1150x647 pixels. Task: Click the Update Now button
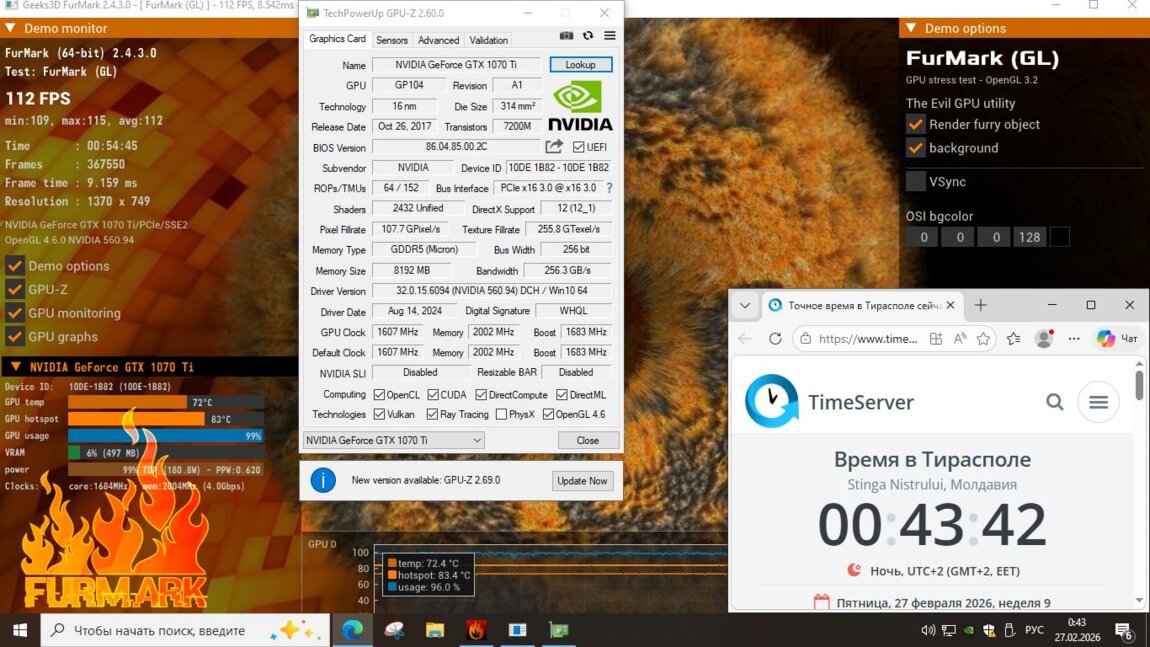point(582,481)
